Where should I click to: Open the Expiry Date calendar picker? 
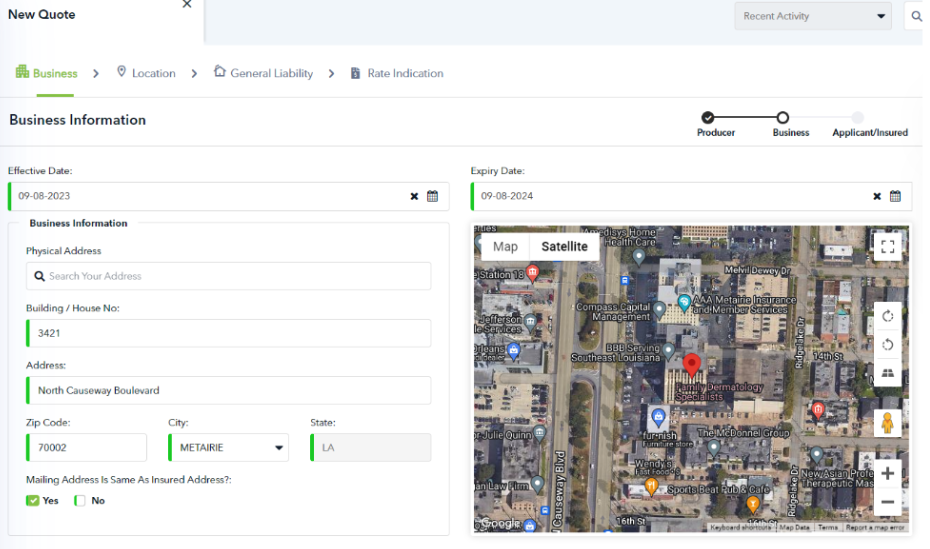(895, 197)
